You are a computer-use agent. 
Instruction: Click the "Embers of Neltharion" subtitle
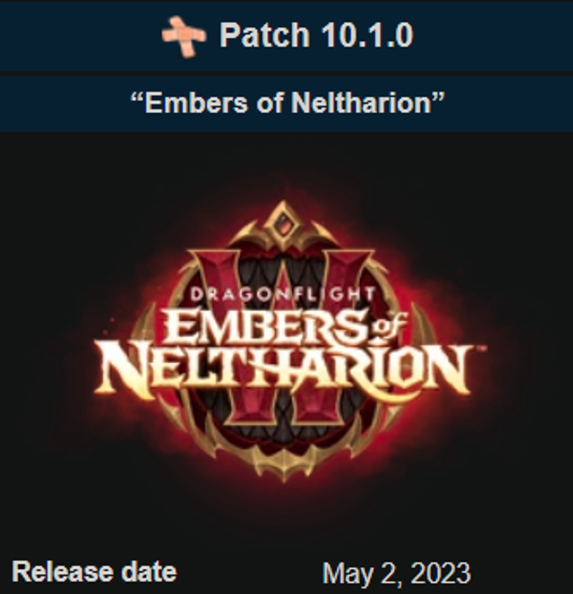pyautogui.click(x=287, y=103)
